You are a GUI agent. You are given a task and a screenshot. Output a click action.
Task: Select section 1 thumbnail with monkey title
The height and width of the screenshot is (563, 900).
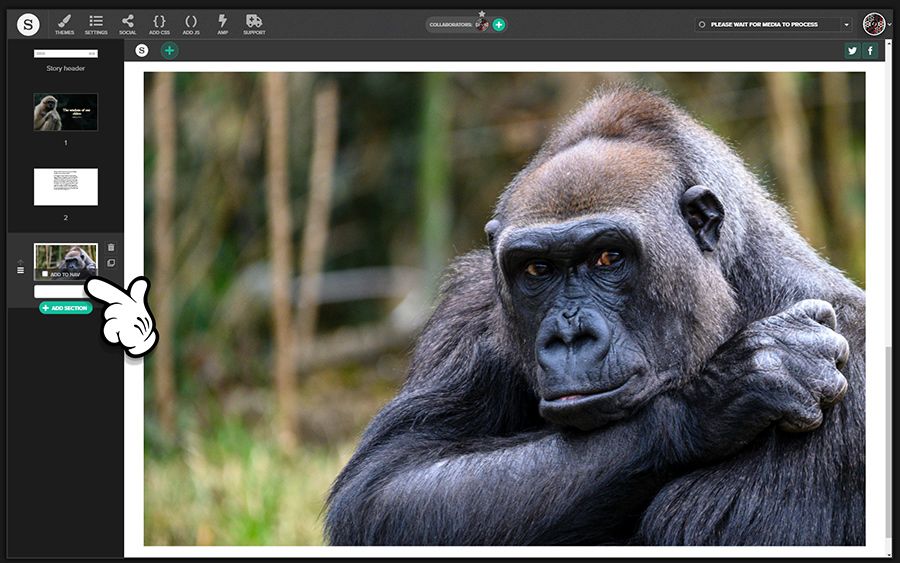click(65, 112)
